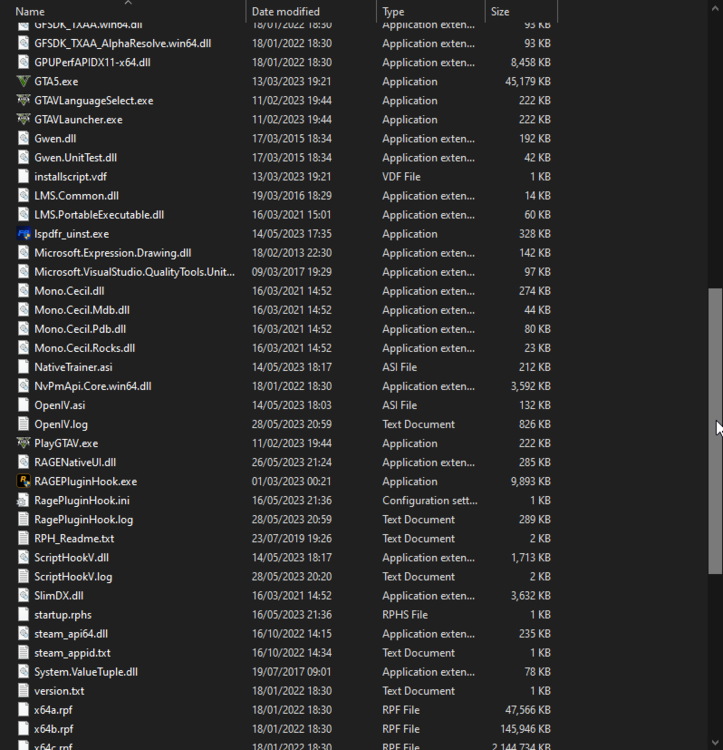Image resolution: width=723 pixels, height=750 pixels.
Task: Click the 14/05/2023 17:35 date of lspdfr_uinst.exe
Action: click(x=292, y=234)
